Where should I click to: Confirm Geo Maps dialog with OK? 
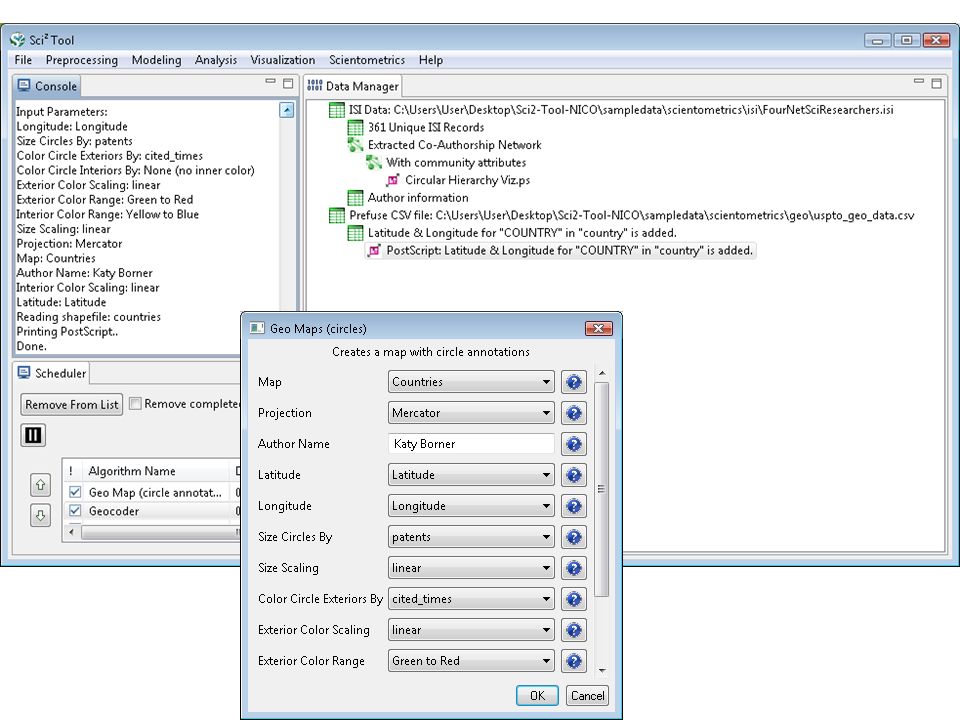[x=537, y=696]
